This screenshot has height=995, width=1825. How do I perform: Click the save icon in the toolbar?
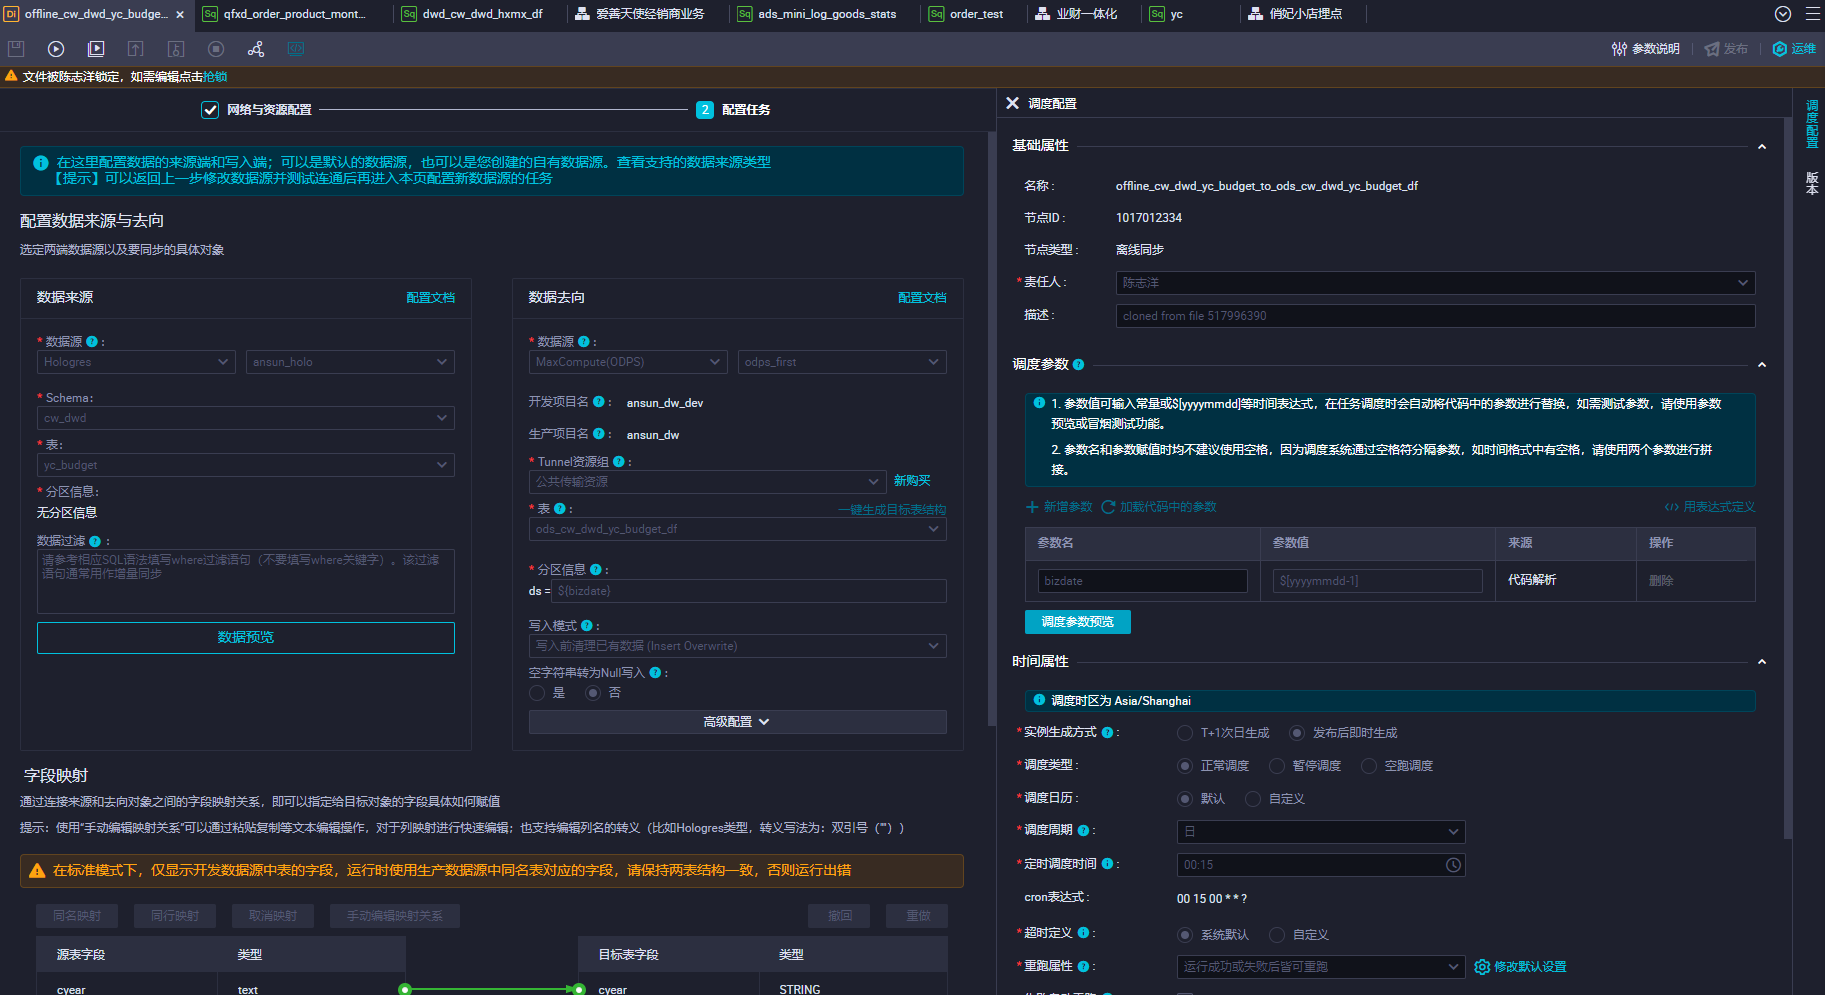(x=16, y=49)
